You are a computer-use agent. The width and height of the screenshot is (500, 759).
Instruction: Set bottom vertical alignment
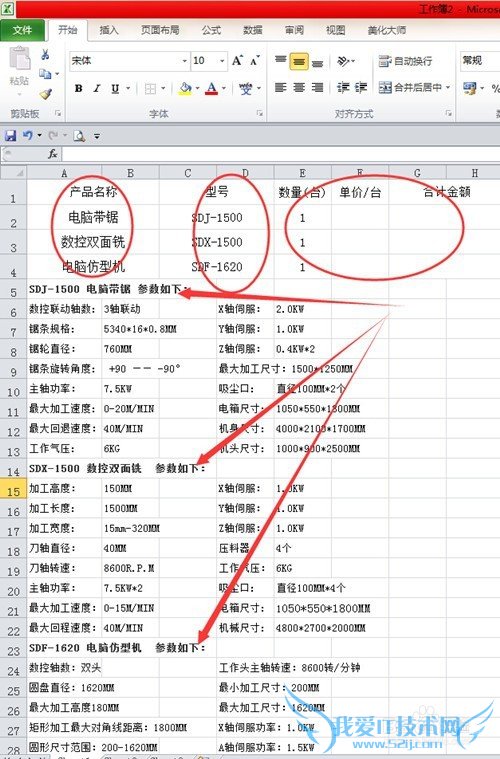318,62
